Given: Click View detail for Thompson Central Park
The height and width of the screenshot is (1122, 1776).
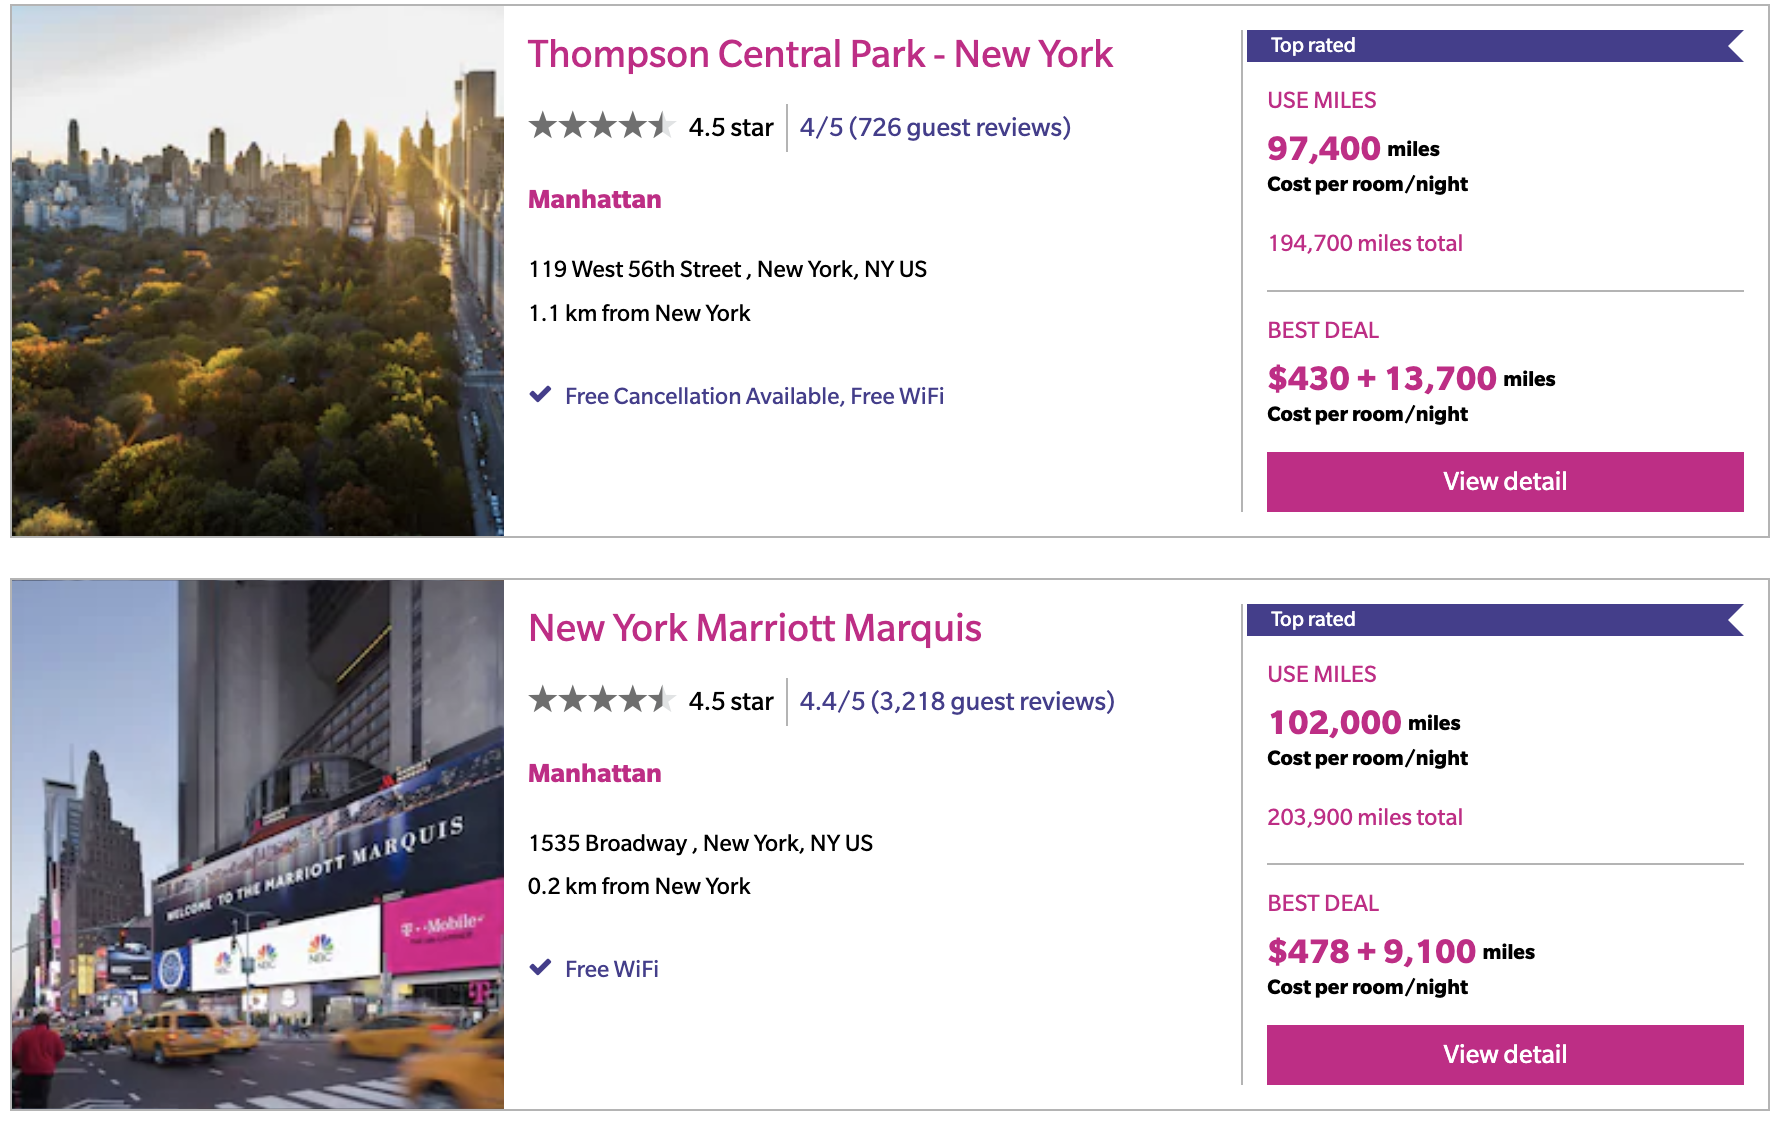Looking at the screenshot, I should pyautogui.click(x=1505, y=482).
